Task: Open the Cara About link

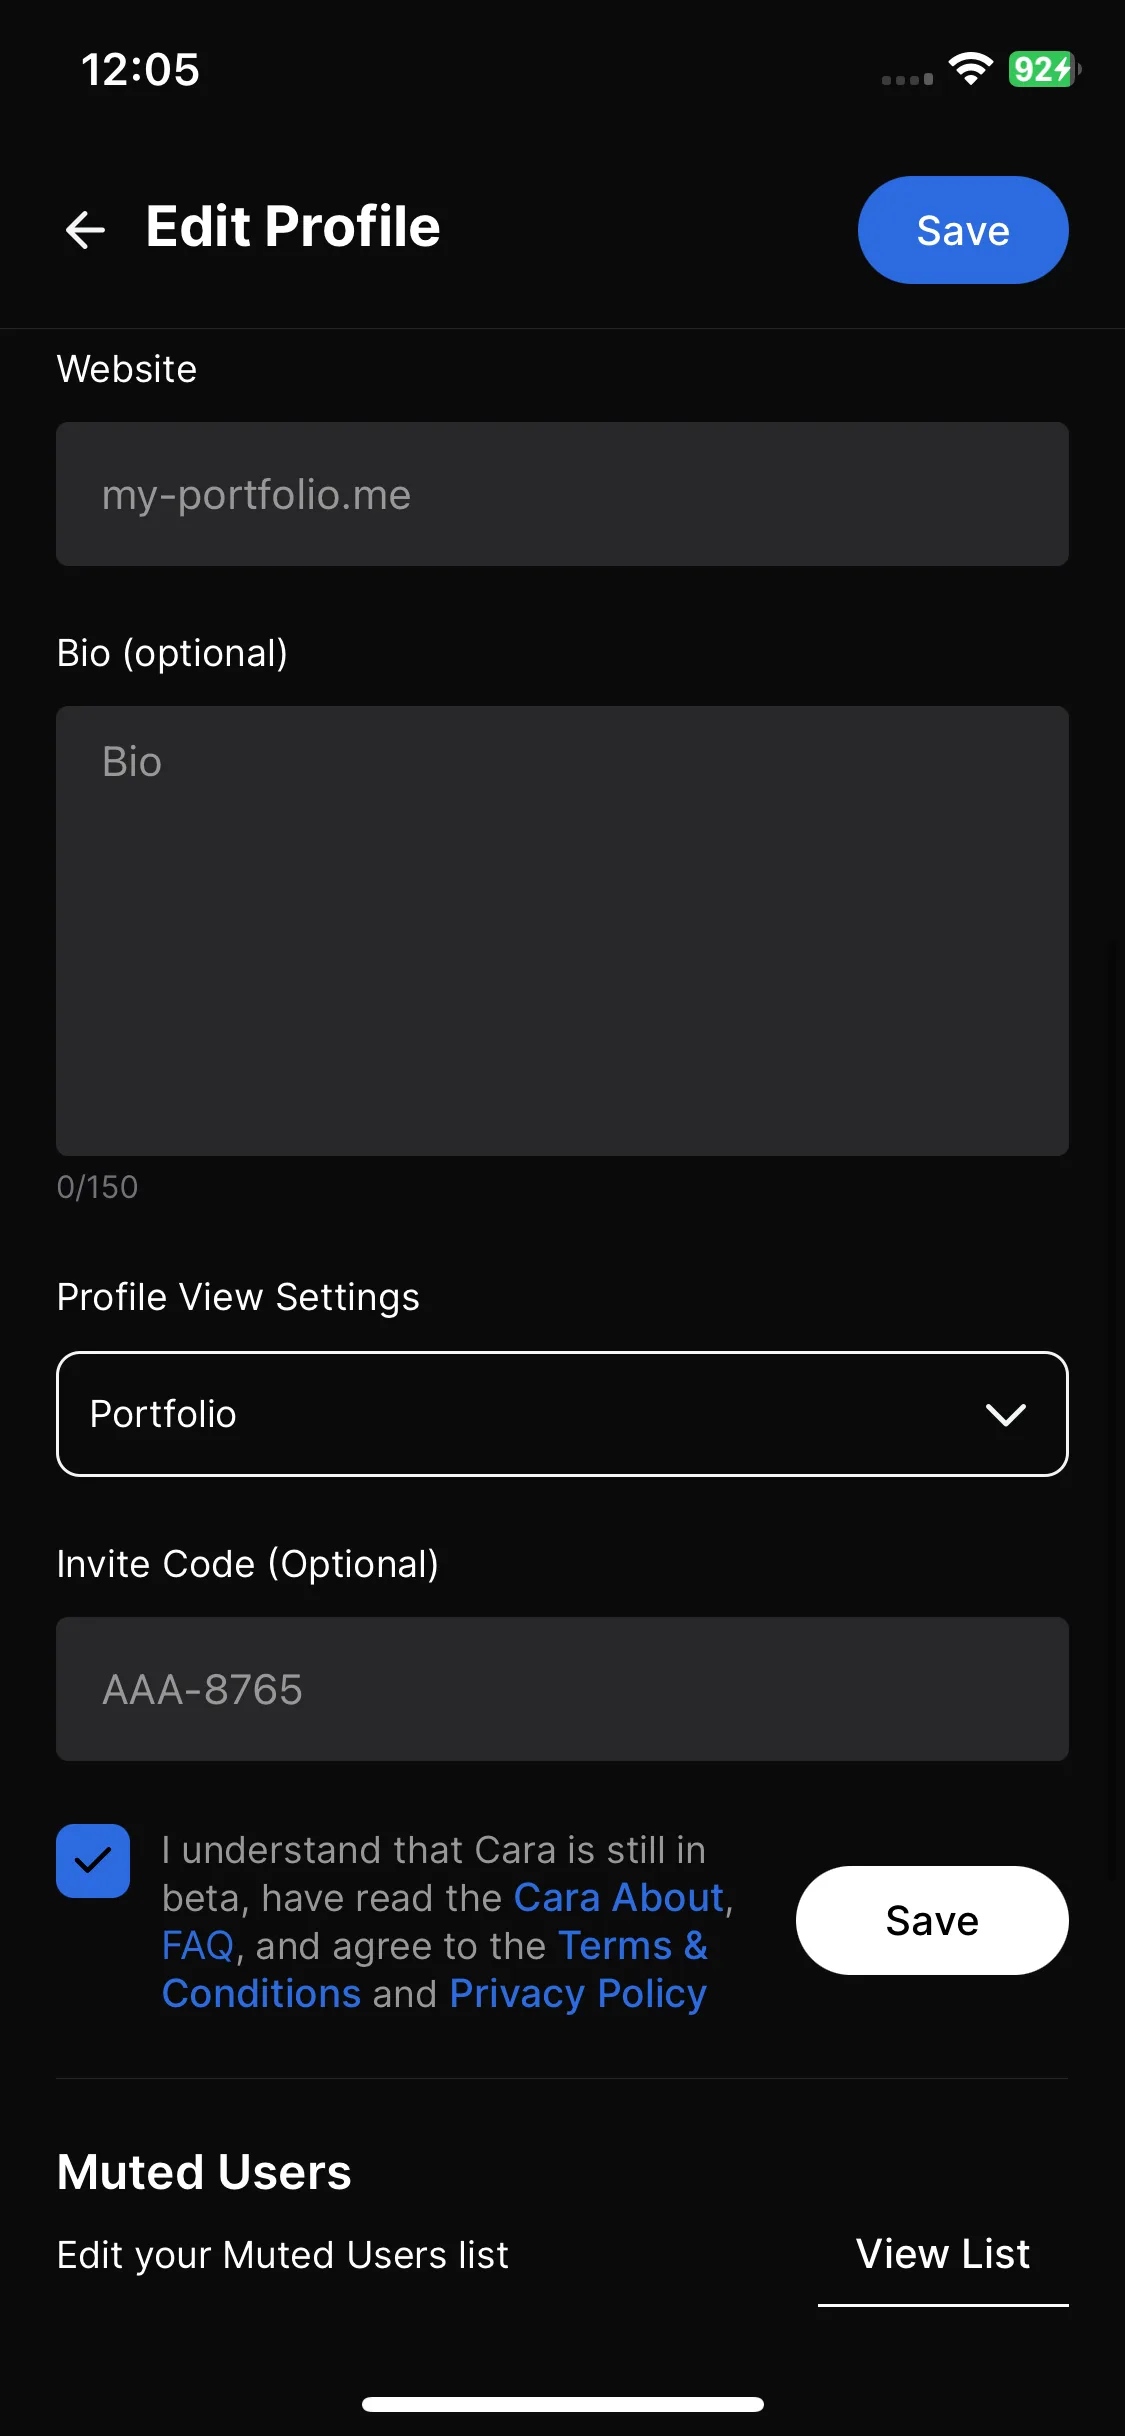Action: click(619, 1897)
